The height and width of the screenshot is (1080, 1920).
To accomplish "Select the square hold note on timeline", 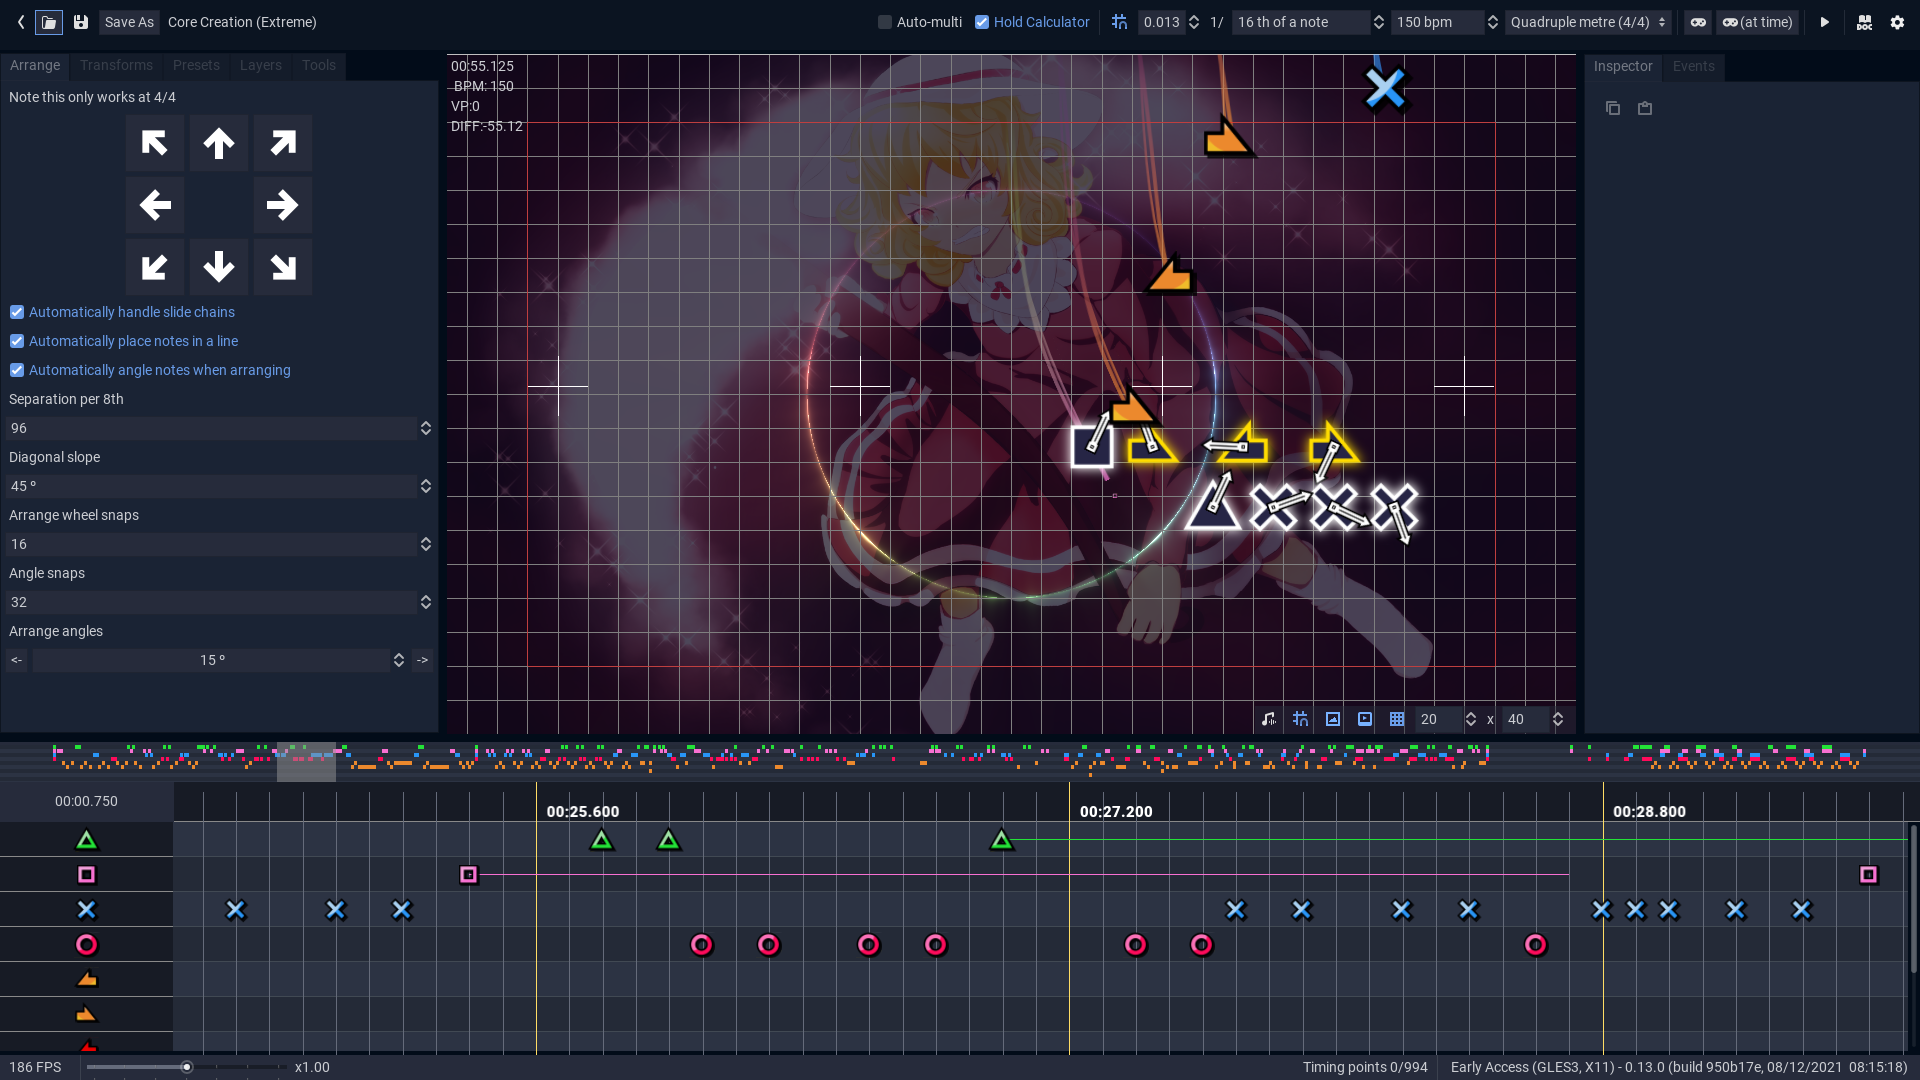I will [469, 875].
